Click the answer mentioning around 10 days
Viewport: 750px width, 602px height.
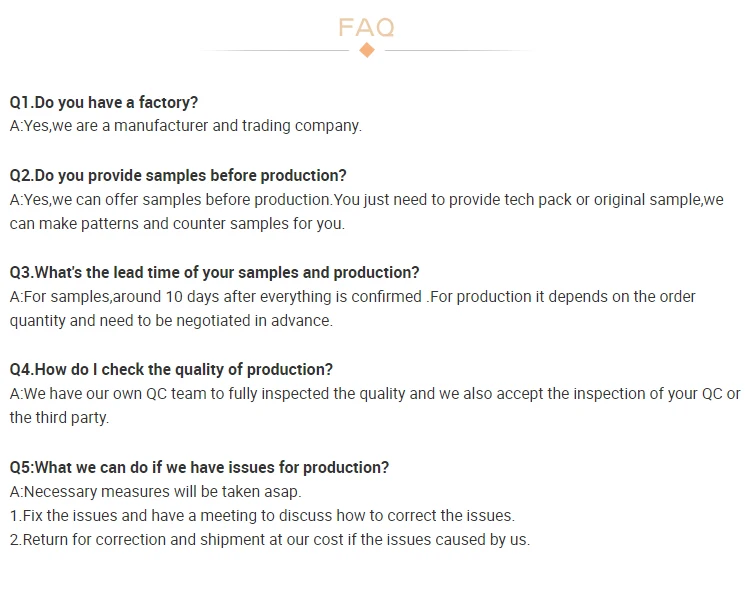pyautogui.click(x=353, y=297)
